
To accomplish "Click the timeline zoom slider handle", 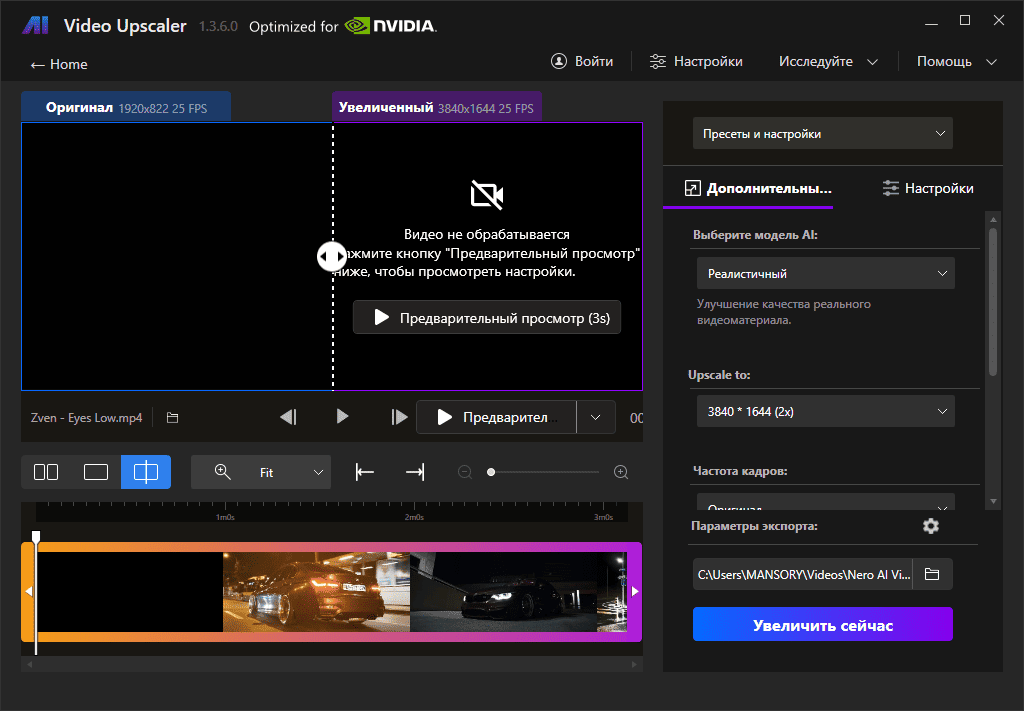I will [x=491, y=472].
